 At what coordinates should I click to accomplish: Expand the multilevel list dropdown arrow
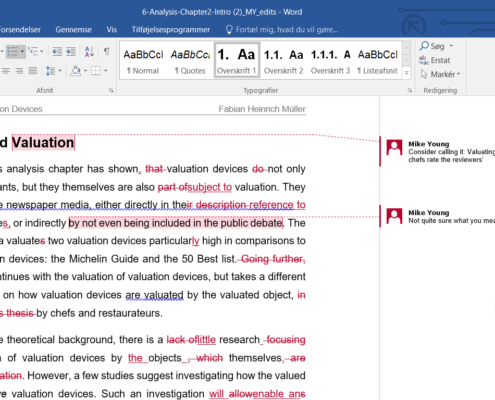pos(42,52)
